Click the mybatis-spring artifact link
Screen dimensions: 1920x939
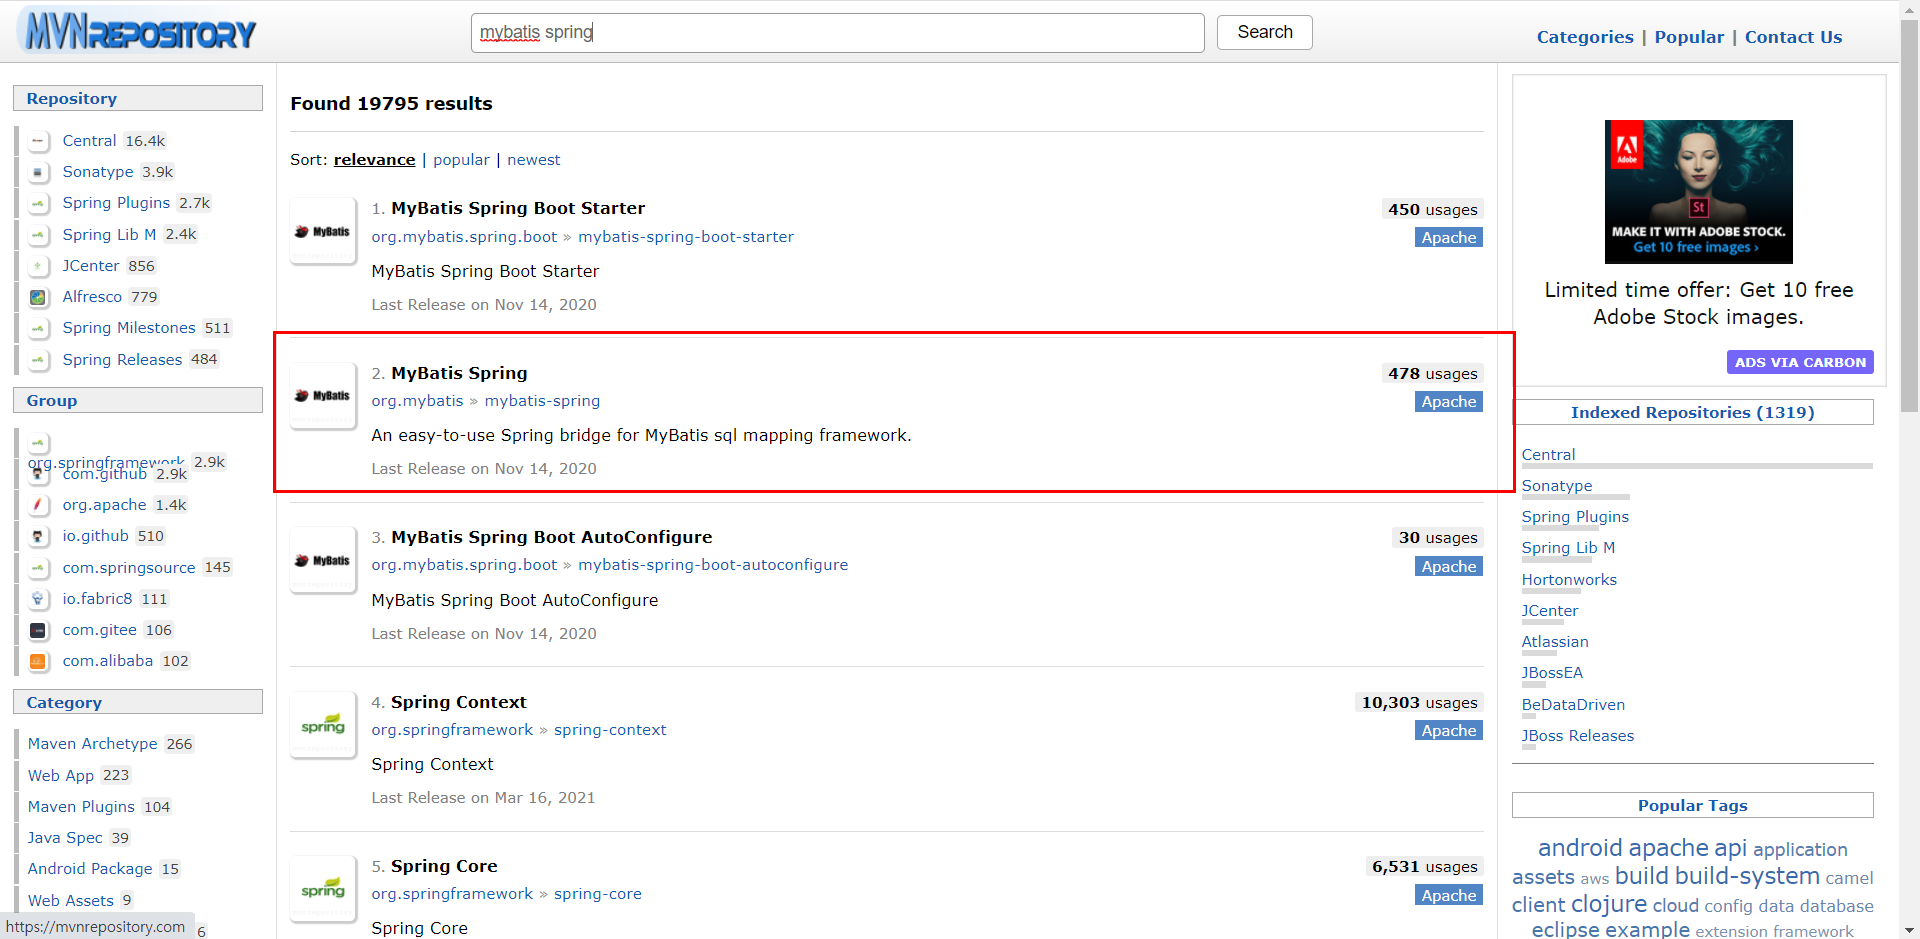(x=542, y=401)
